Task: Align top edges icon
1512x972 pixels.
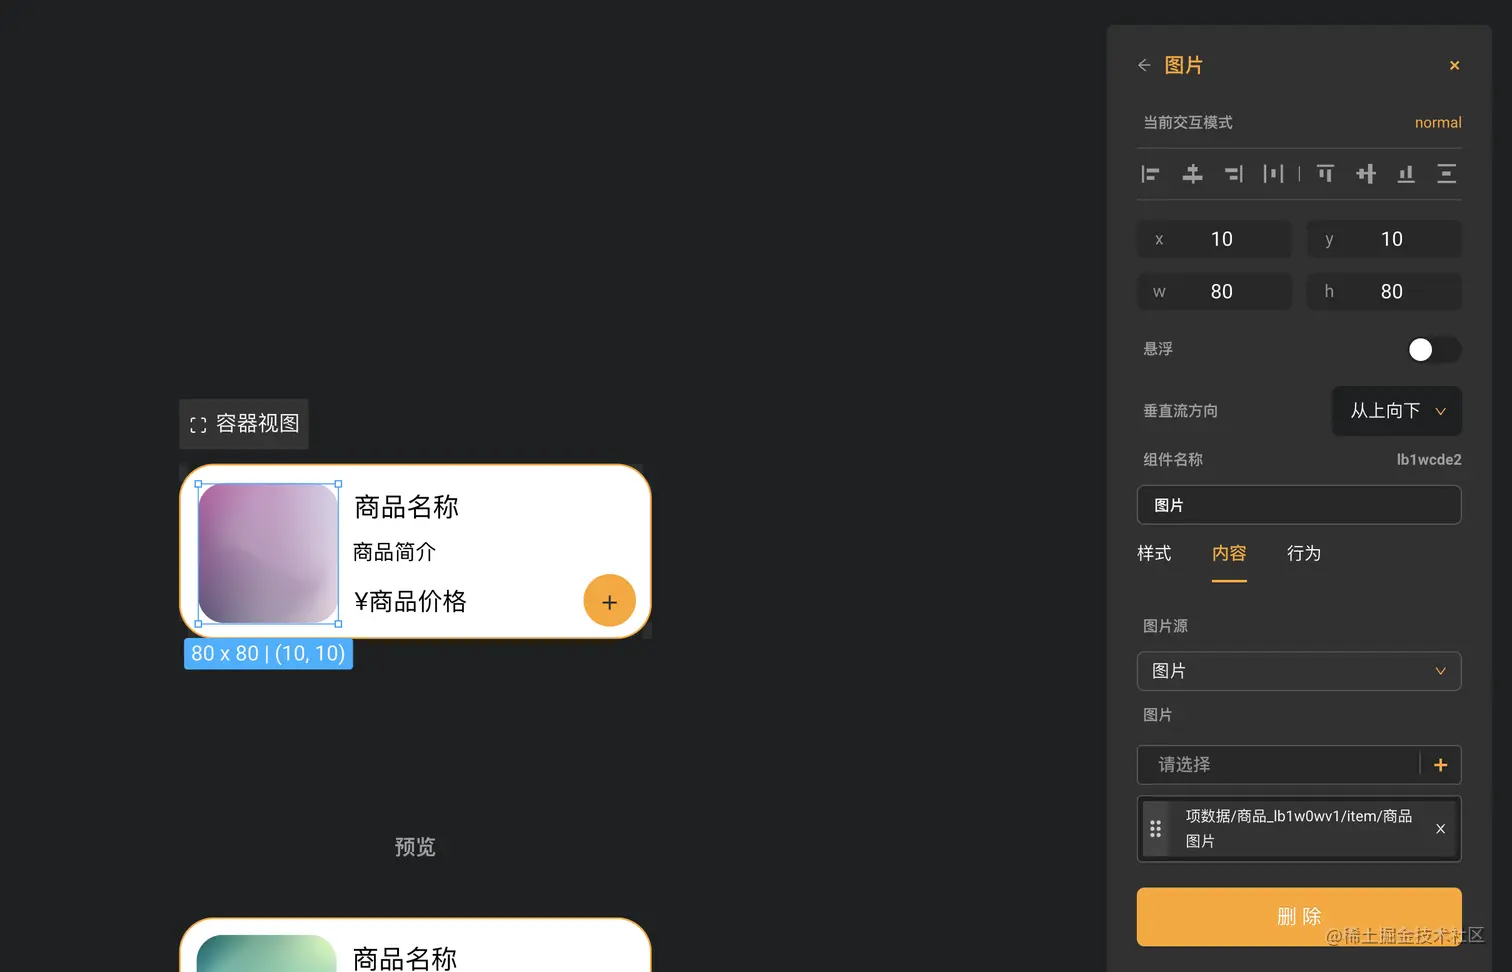Action: 1325,174
